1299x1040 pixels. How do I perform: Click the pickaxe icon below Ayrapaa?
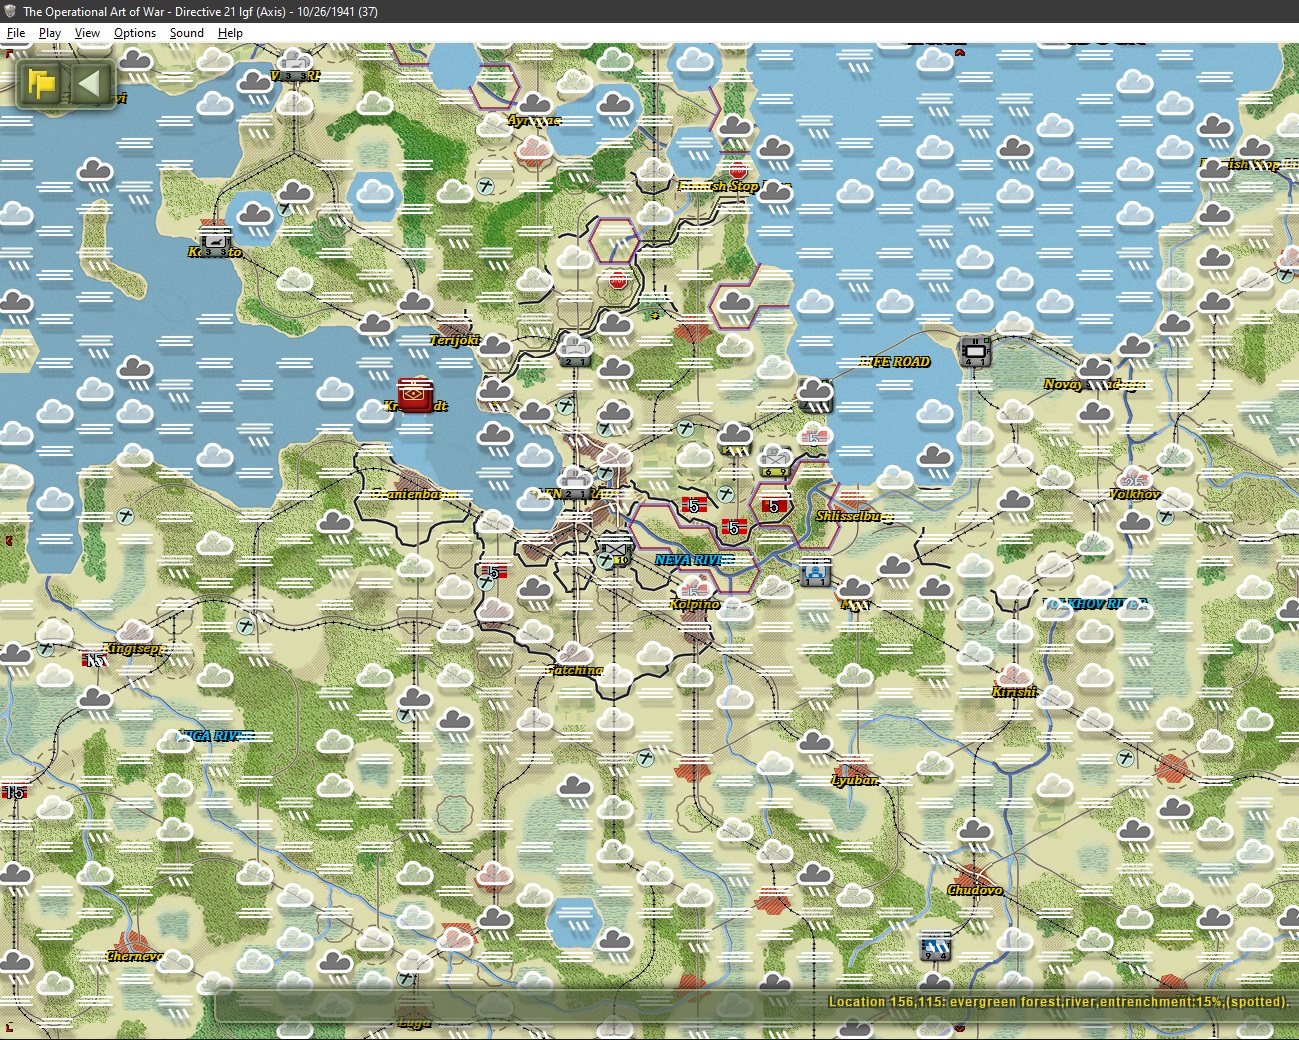(x=485, y=186)
